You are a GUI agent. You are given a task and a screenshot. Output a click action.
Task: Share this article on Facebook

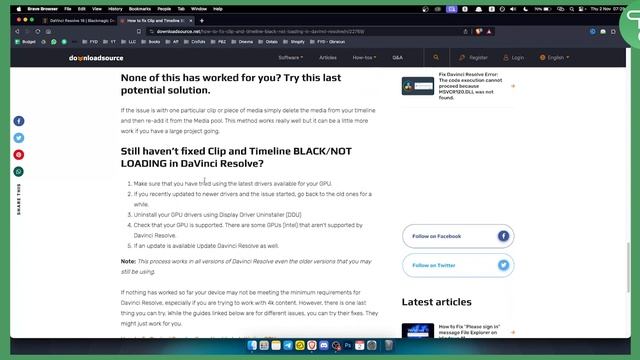coord(19,121)
